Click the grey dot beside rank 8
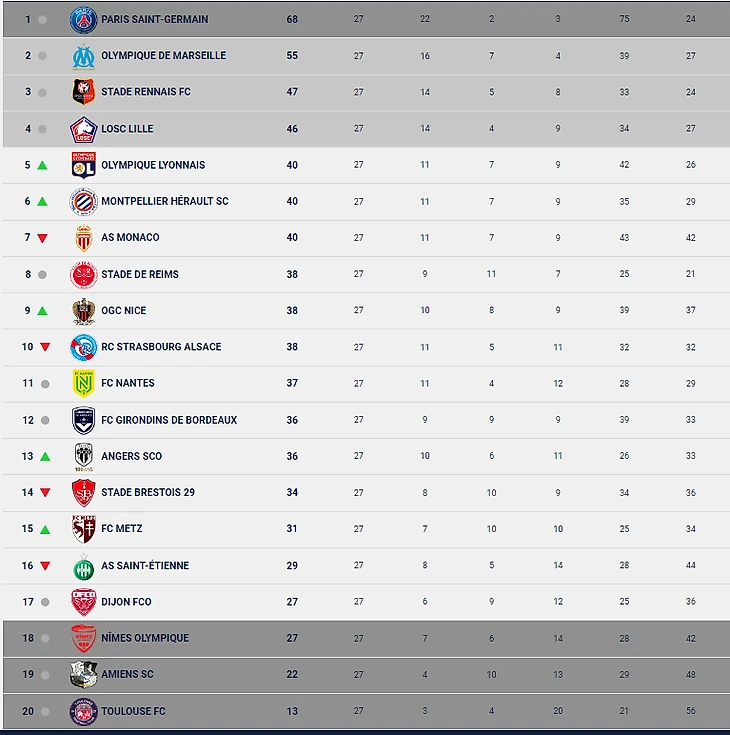Image resolution: width=730 pixels, height=735 pixels. (43, 274)
